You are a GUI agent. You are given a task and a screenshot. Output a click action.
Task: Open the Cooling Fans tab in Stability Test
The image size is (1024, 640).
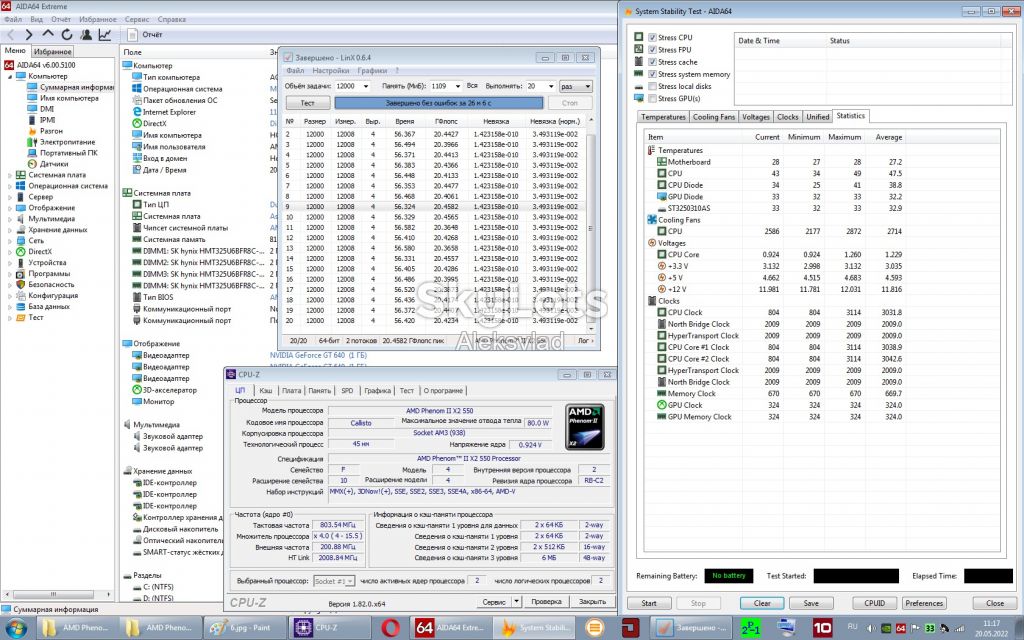tap(713, 117)
